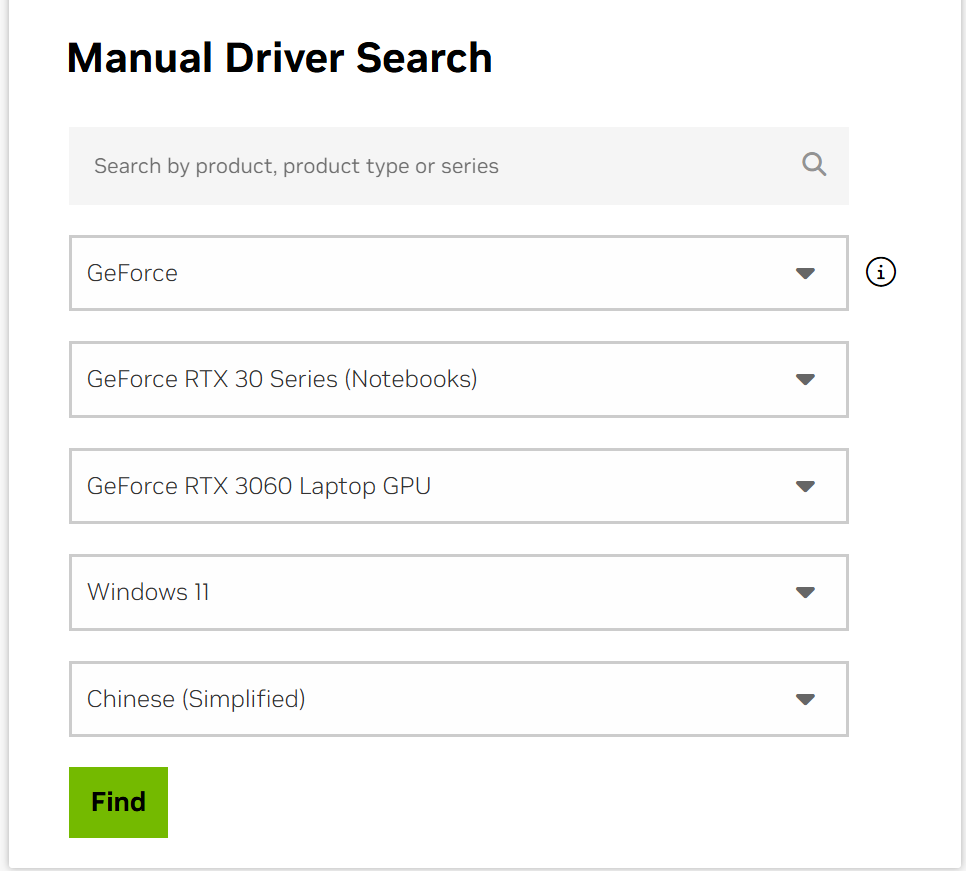Viewport: 966px width, 871px height.
Task: Click the RTX 30 Series dropdown arrow
Action: tap(805, 379)
